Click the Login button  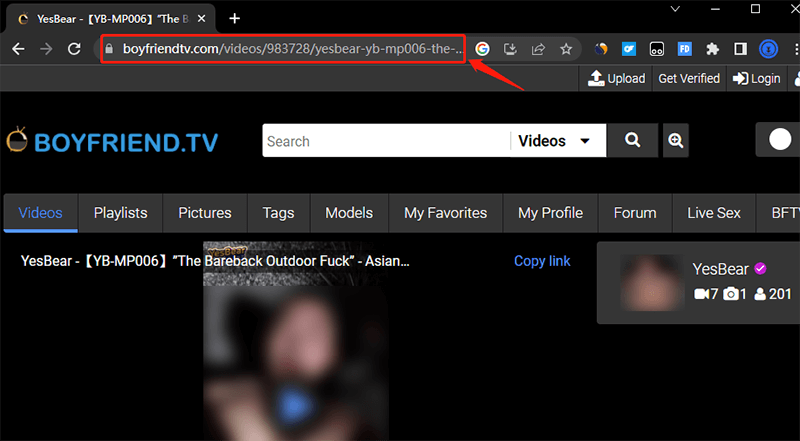(x=756, y=78)
